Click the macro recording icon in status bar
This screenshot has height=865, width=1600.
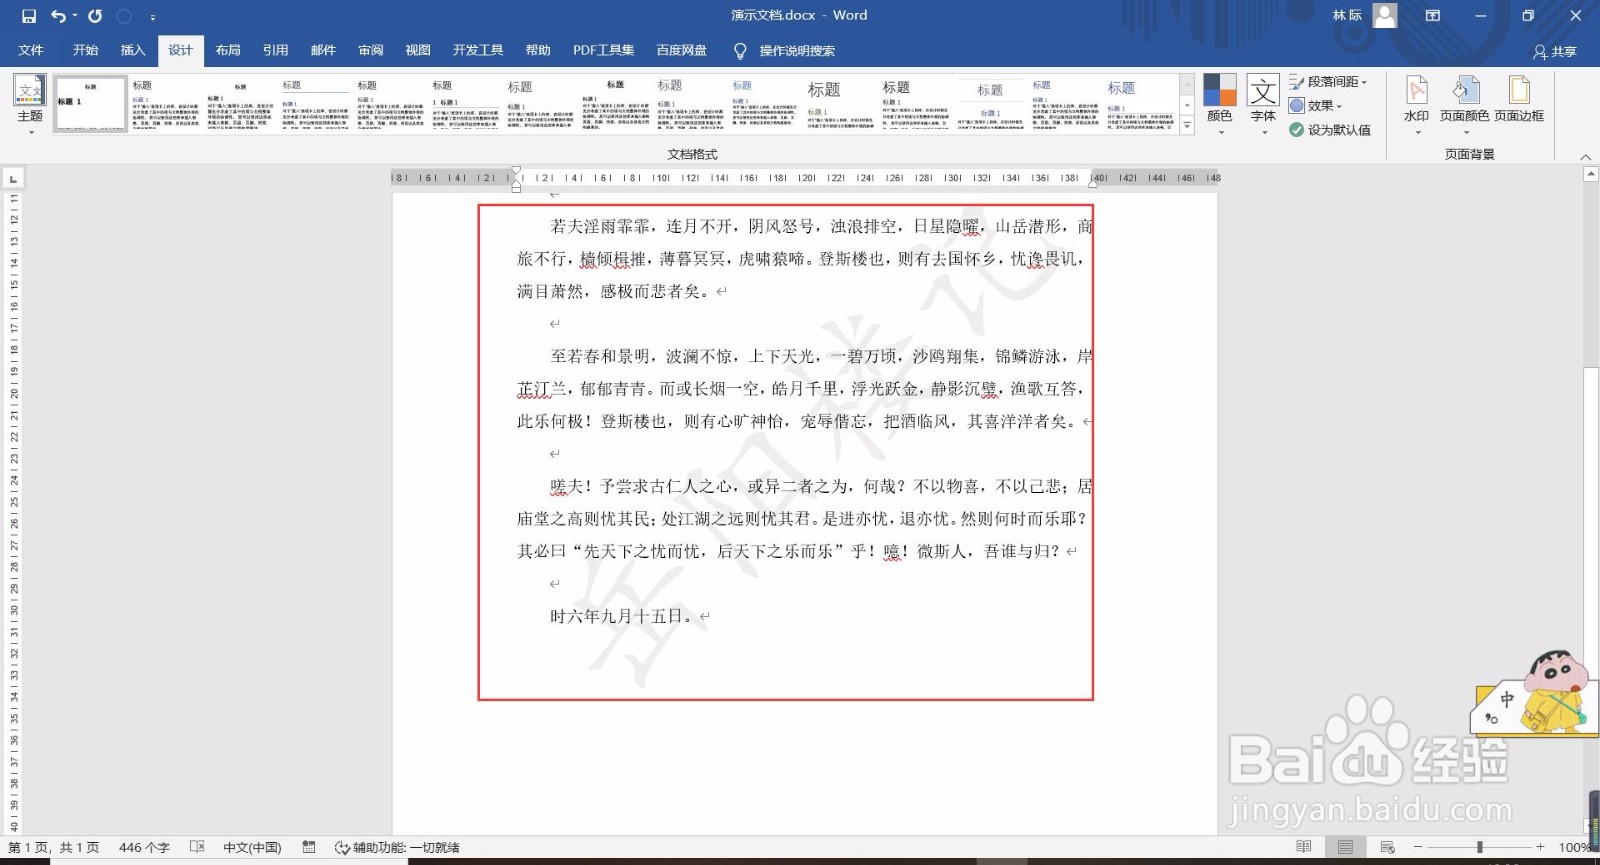pos(309,847)
